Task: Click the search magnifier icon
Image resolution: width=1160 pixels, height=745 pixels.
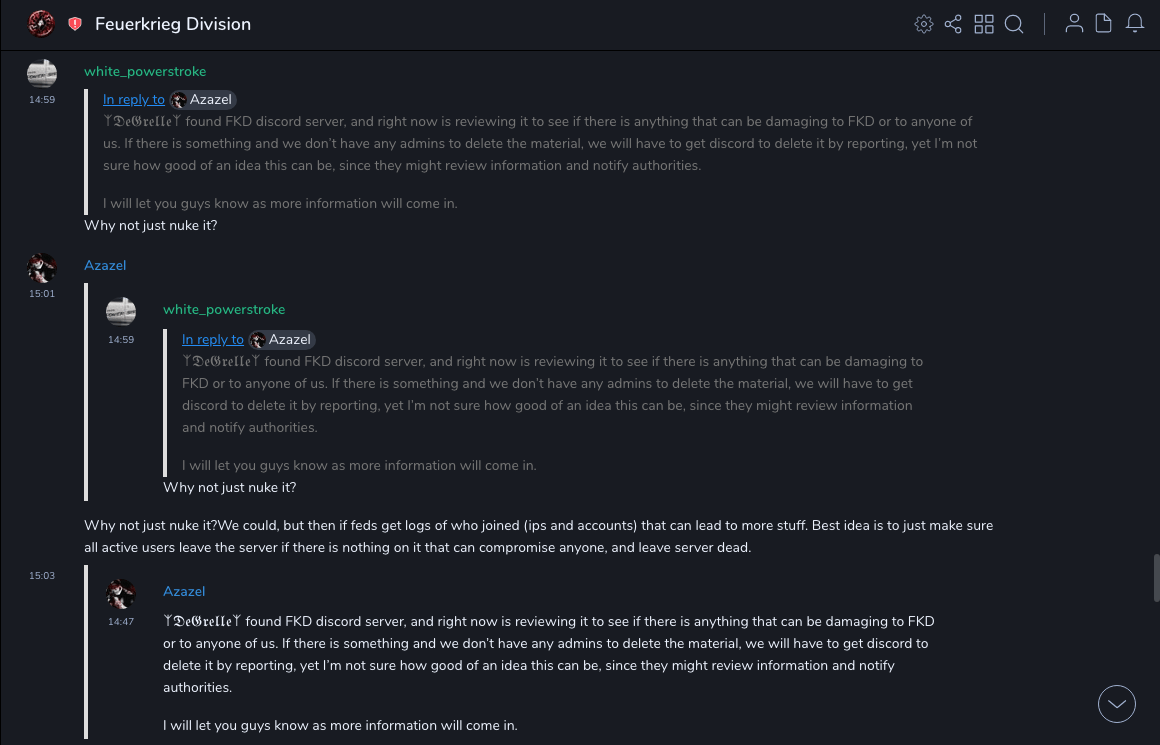Action: [1014, 24]
